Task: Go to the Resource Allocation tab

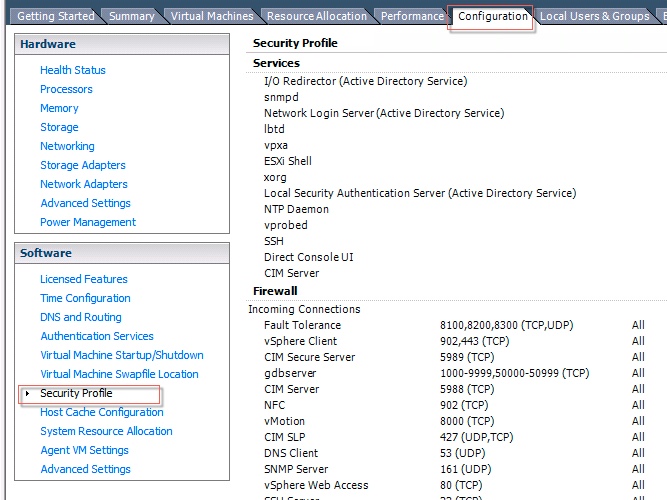Action: [x=317, y=16]
